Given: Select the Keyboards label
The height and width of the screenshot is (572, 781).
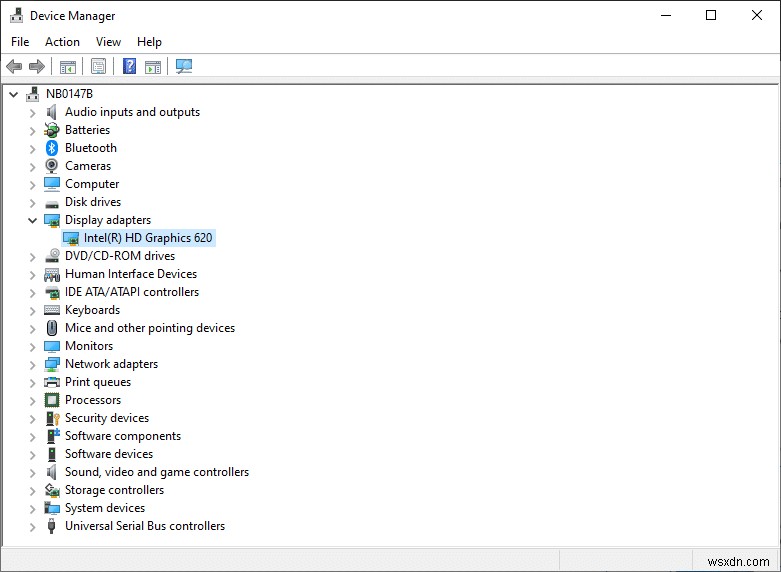Looking at the screenshot, I should [92, 310].
